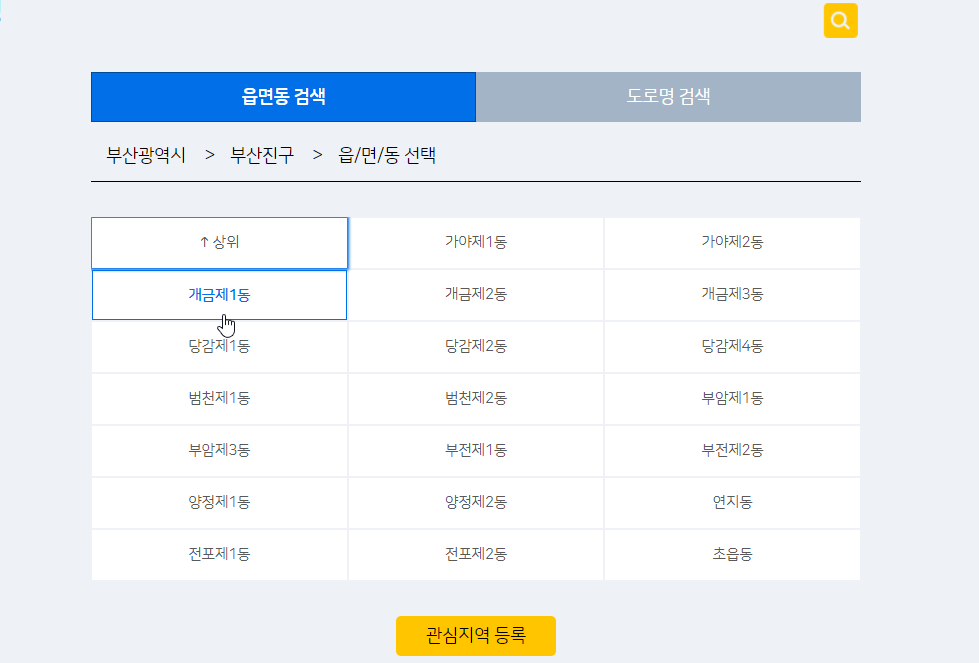The image size is (979, 663).
Task: Select 개금제1동
Action: coord(219,295)
